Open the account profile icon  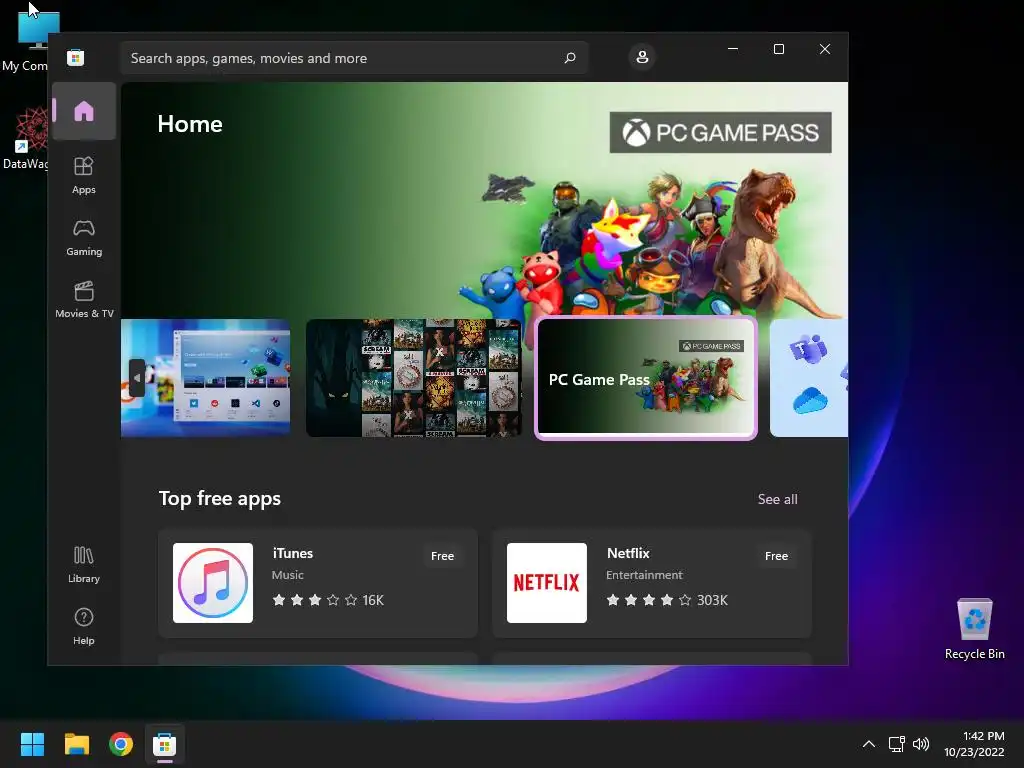[x=642, y=57]
